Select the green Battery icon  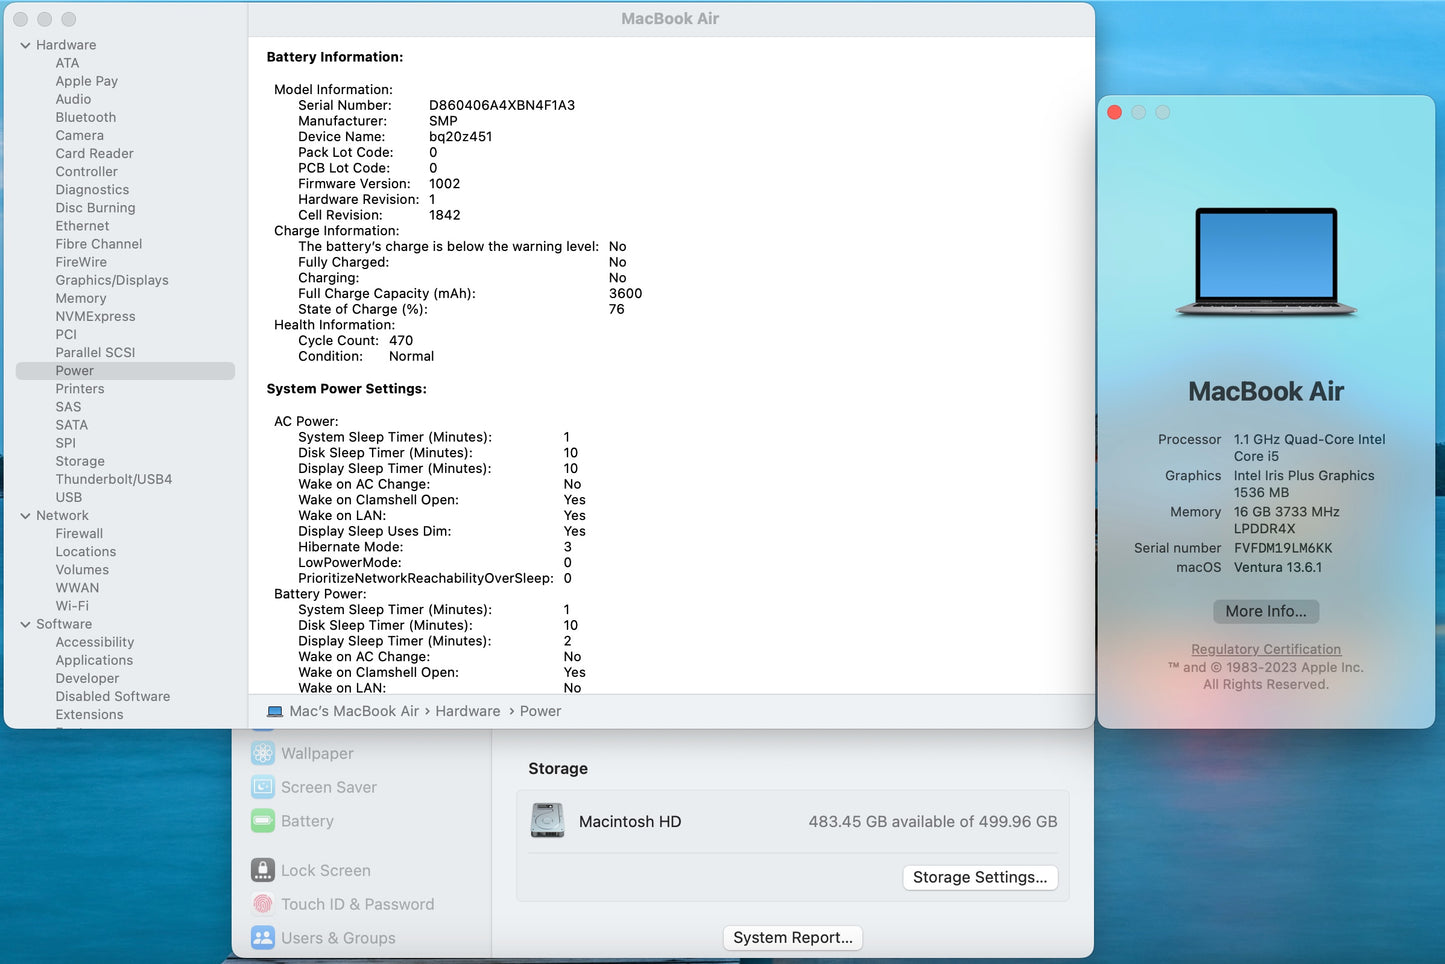click(263, 821)
